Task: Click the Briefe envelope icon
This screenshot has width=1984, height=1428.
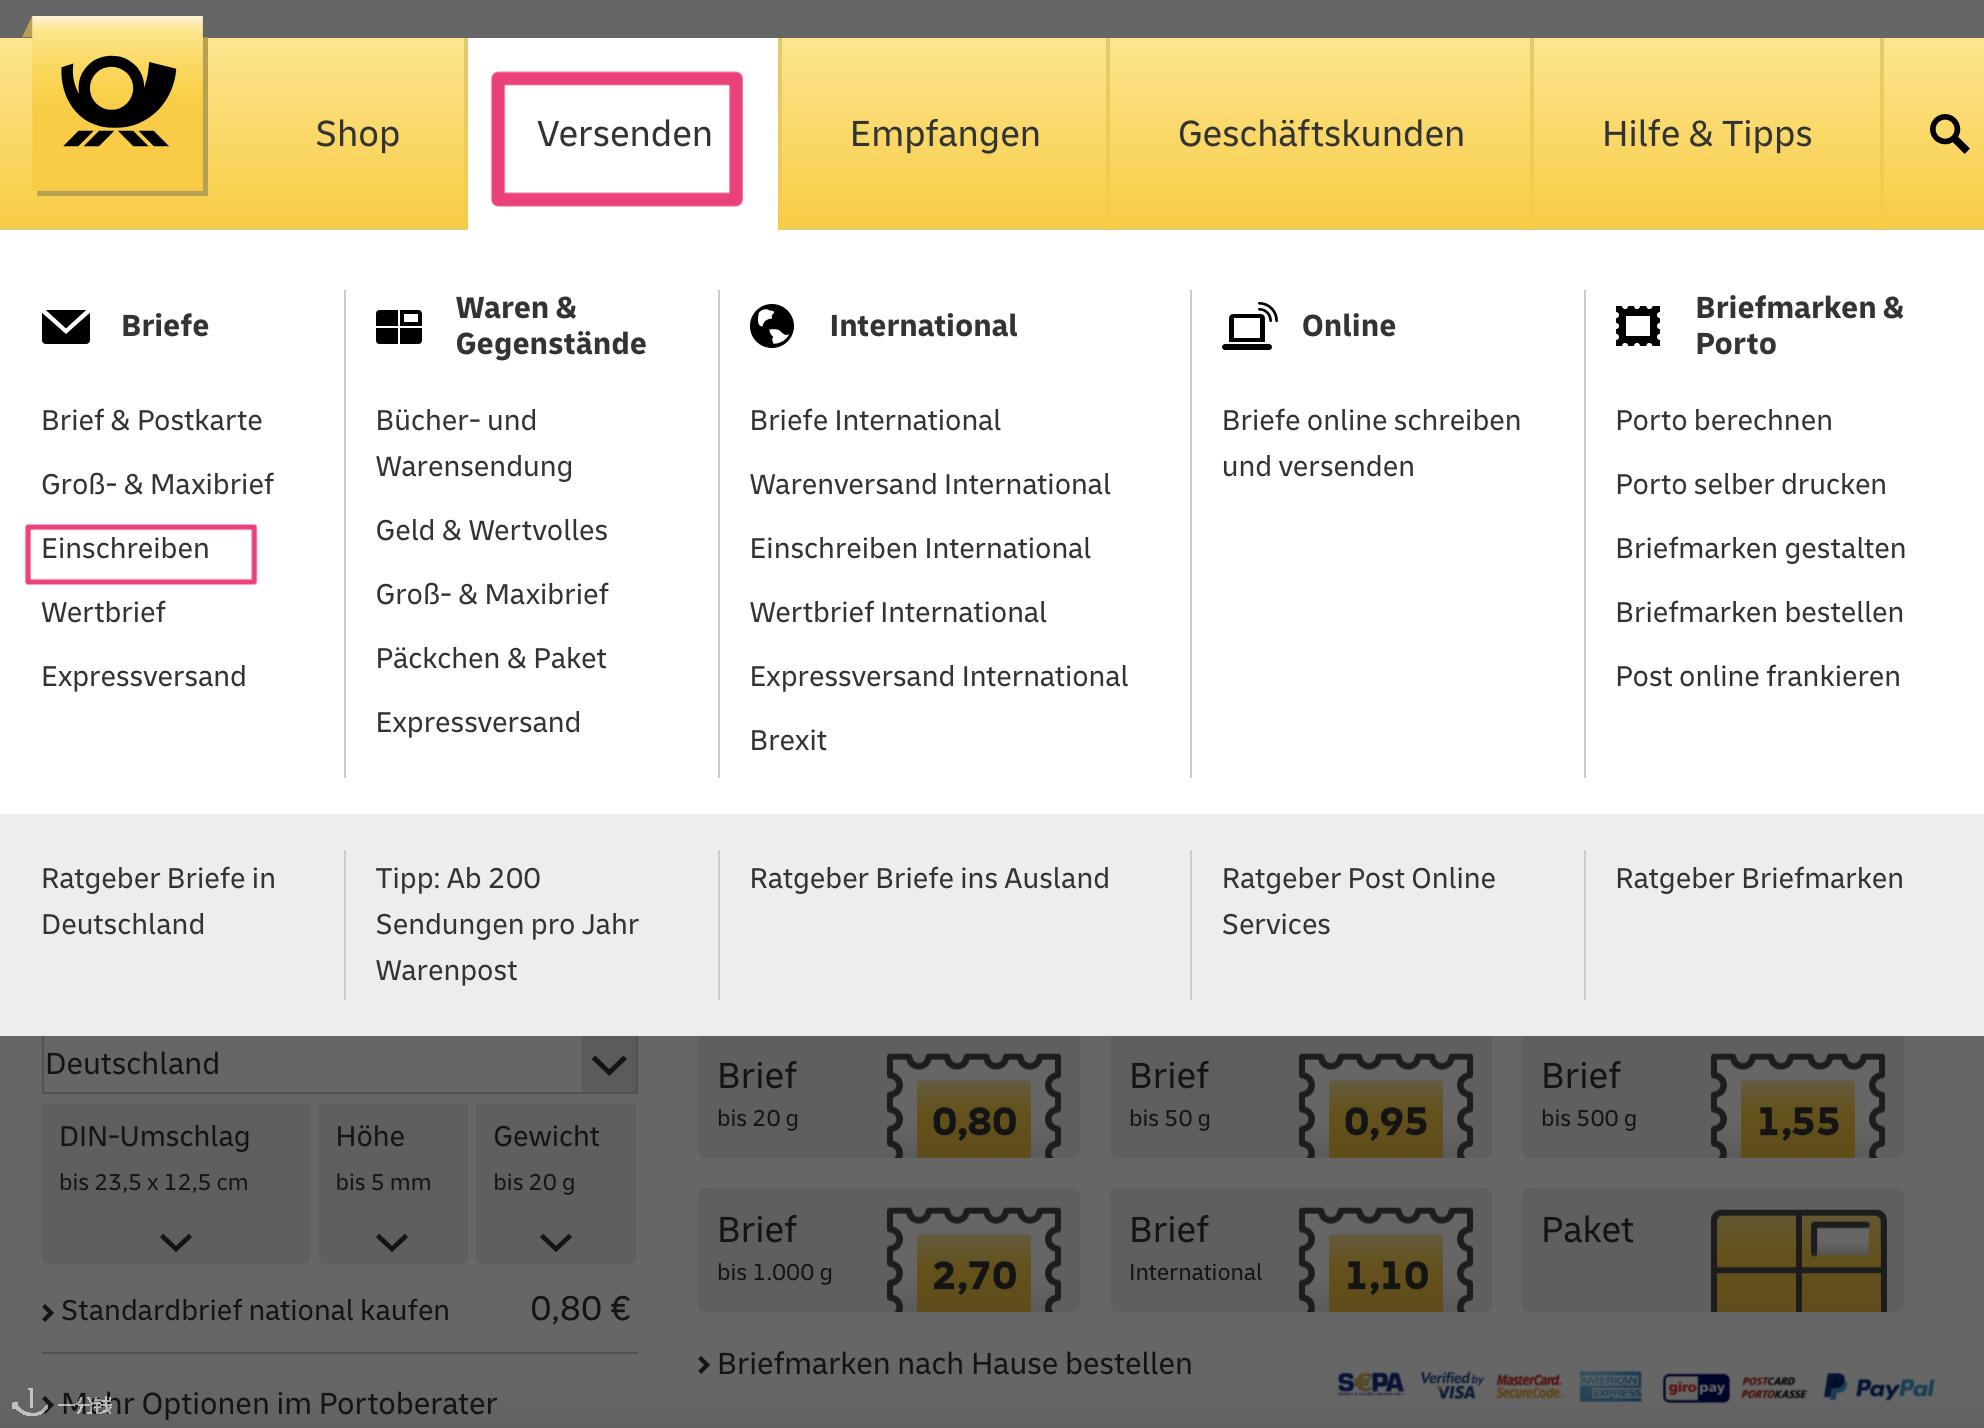Action: [66, 326]
